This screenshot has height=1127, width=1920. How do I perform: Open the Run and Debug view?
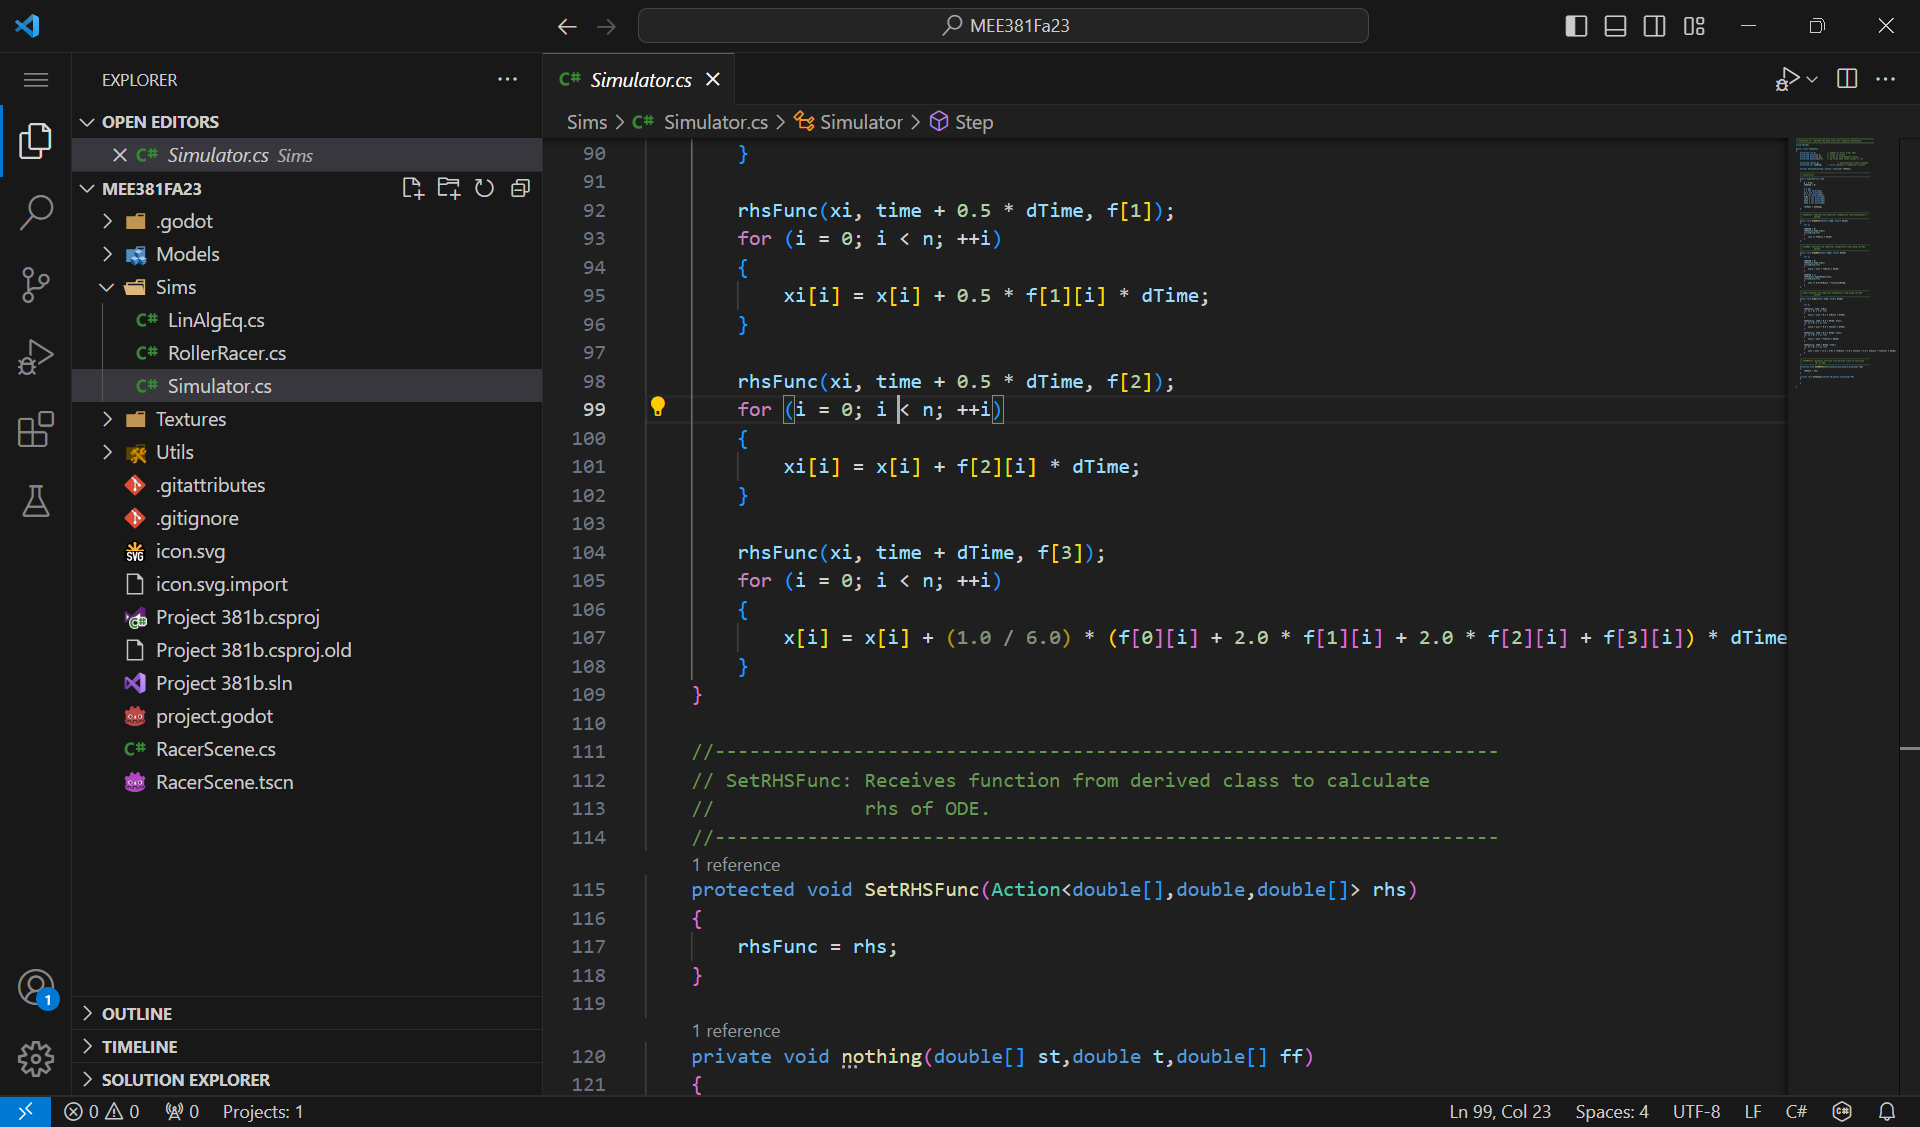(x=36, y=357)
